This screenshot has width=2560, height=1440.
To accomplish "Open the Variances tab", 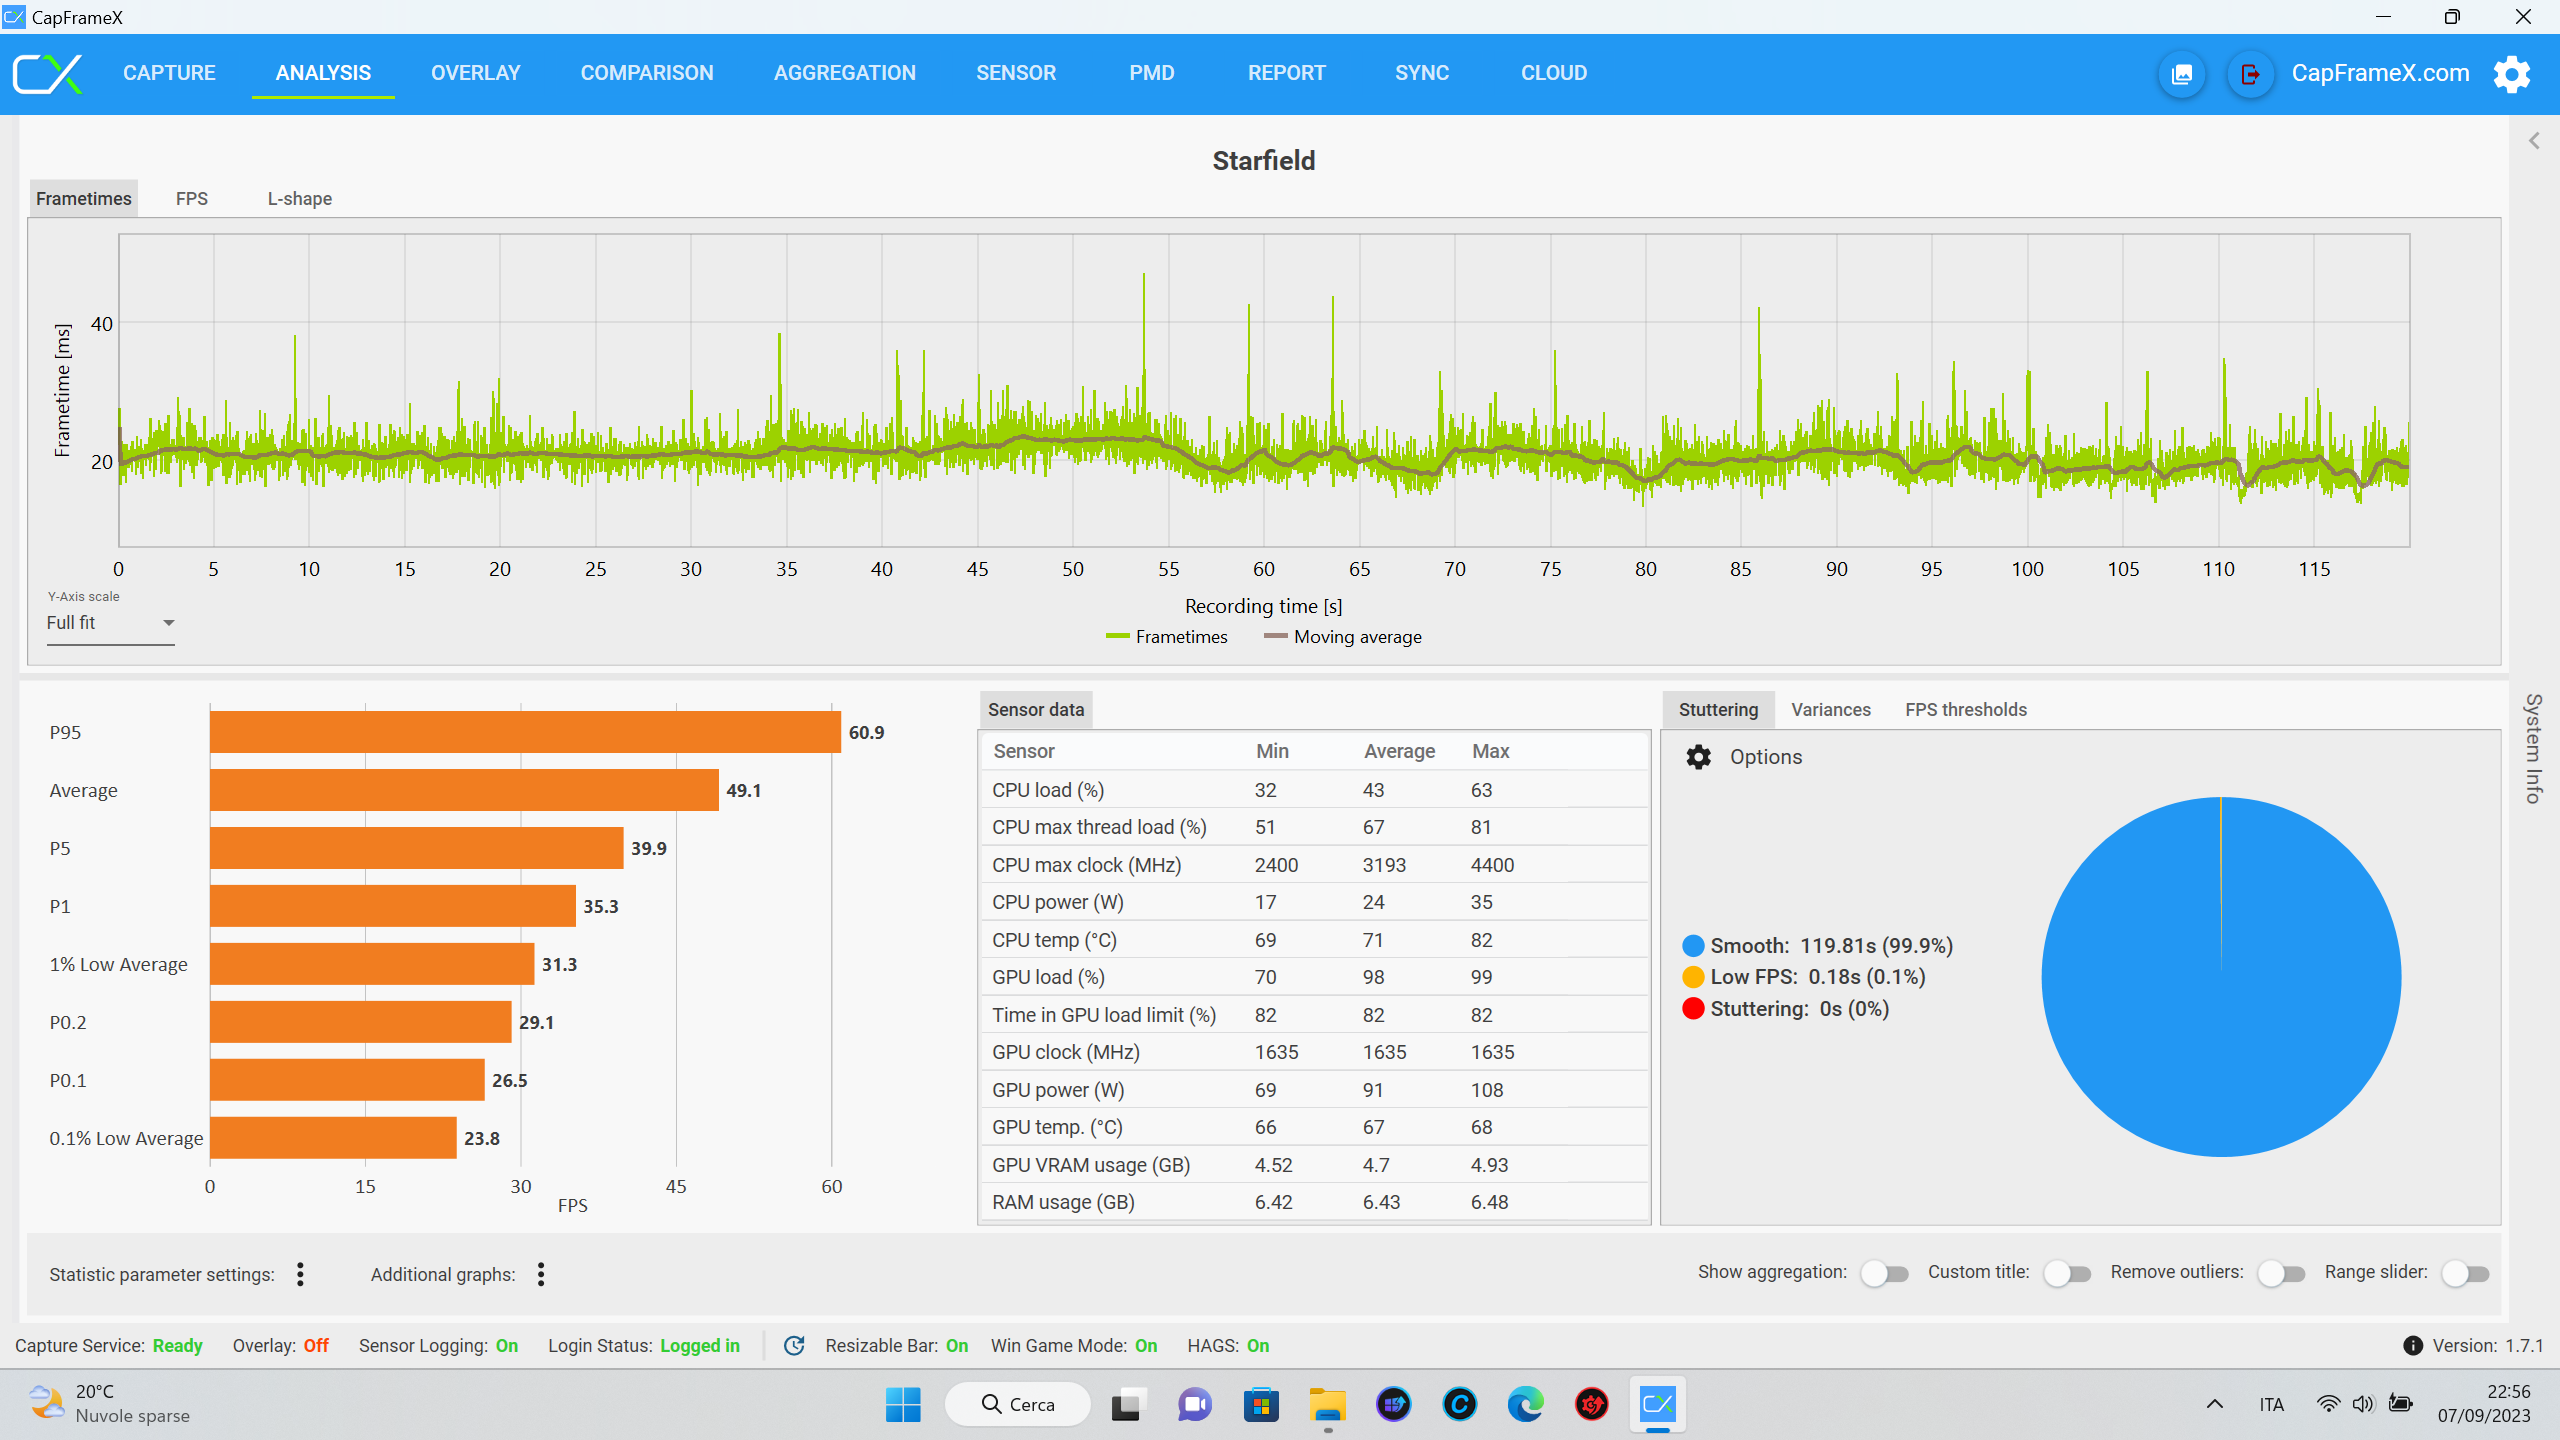I will click(x=1831, y=710).
